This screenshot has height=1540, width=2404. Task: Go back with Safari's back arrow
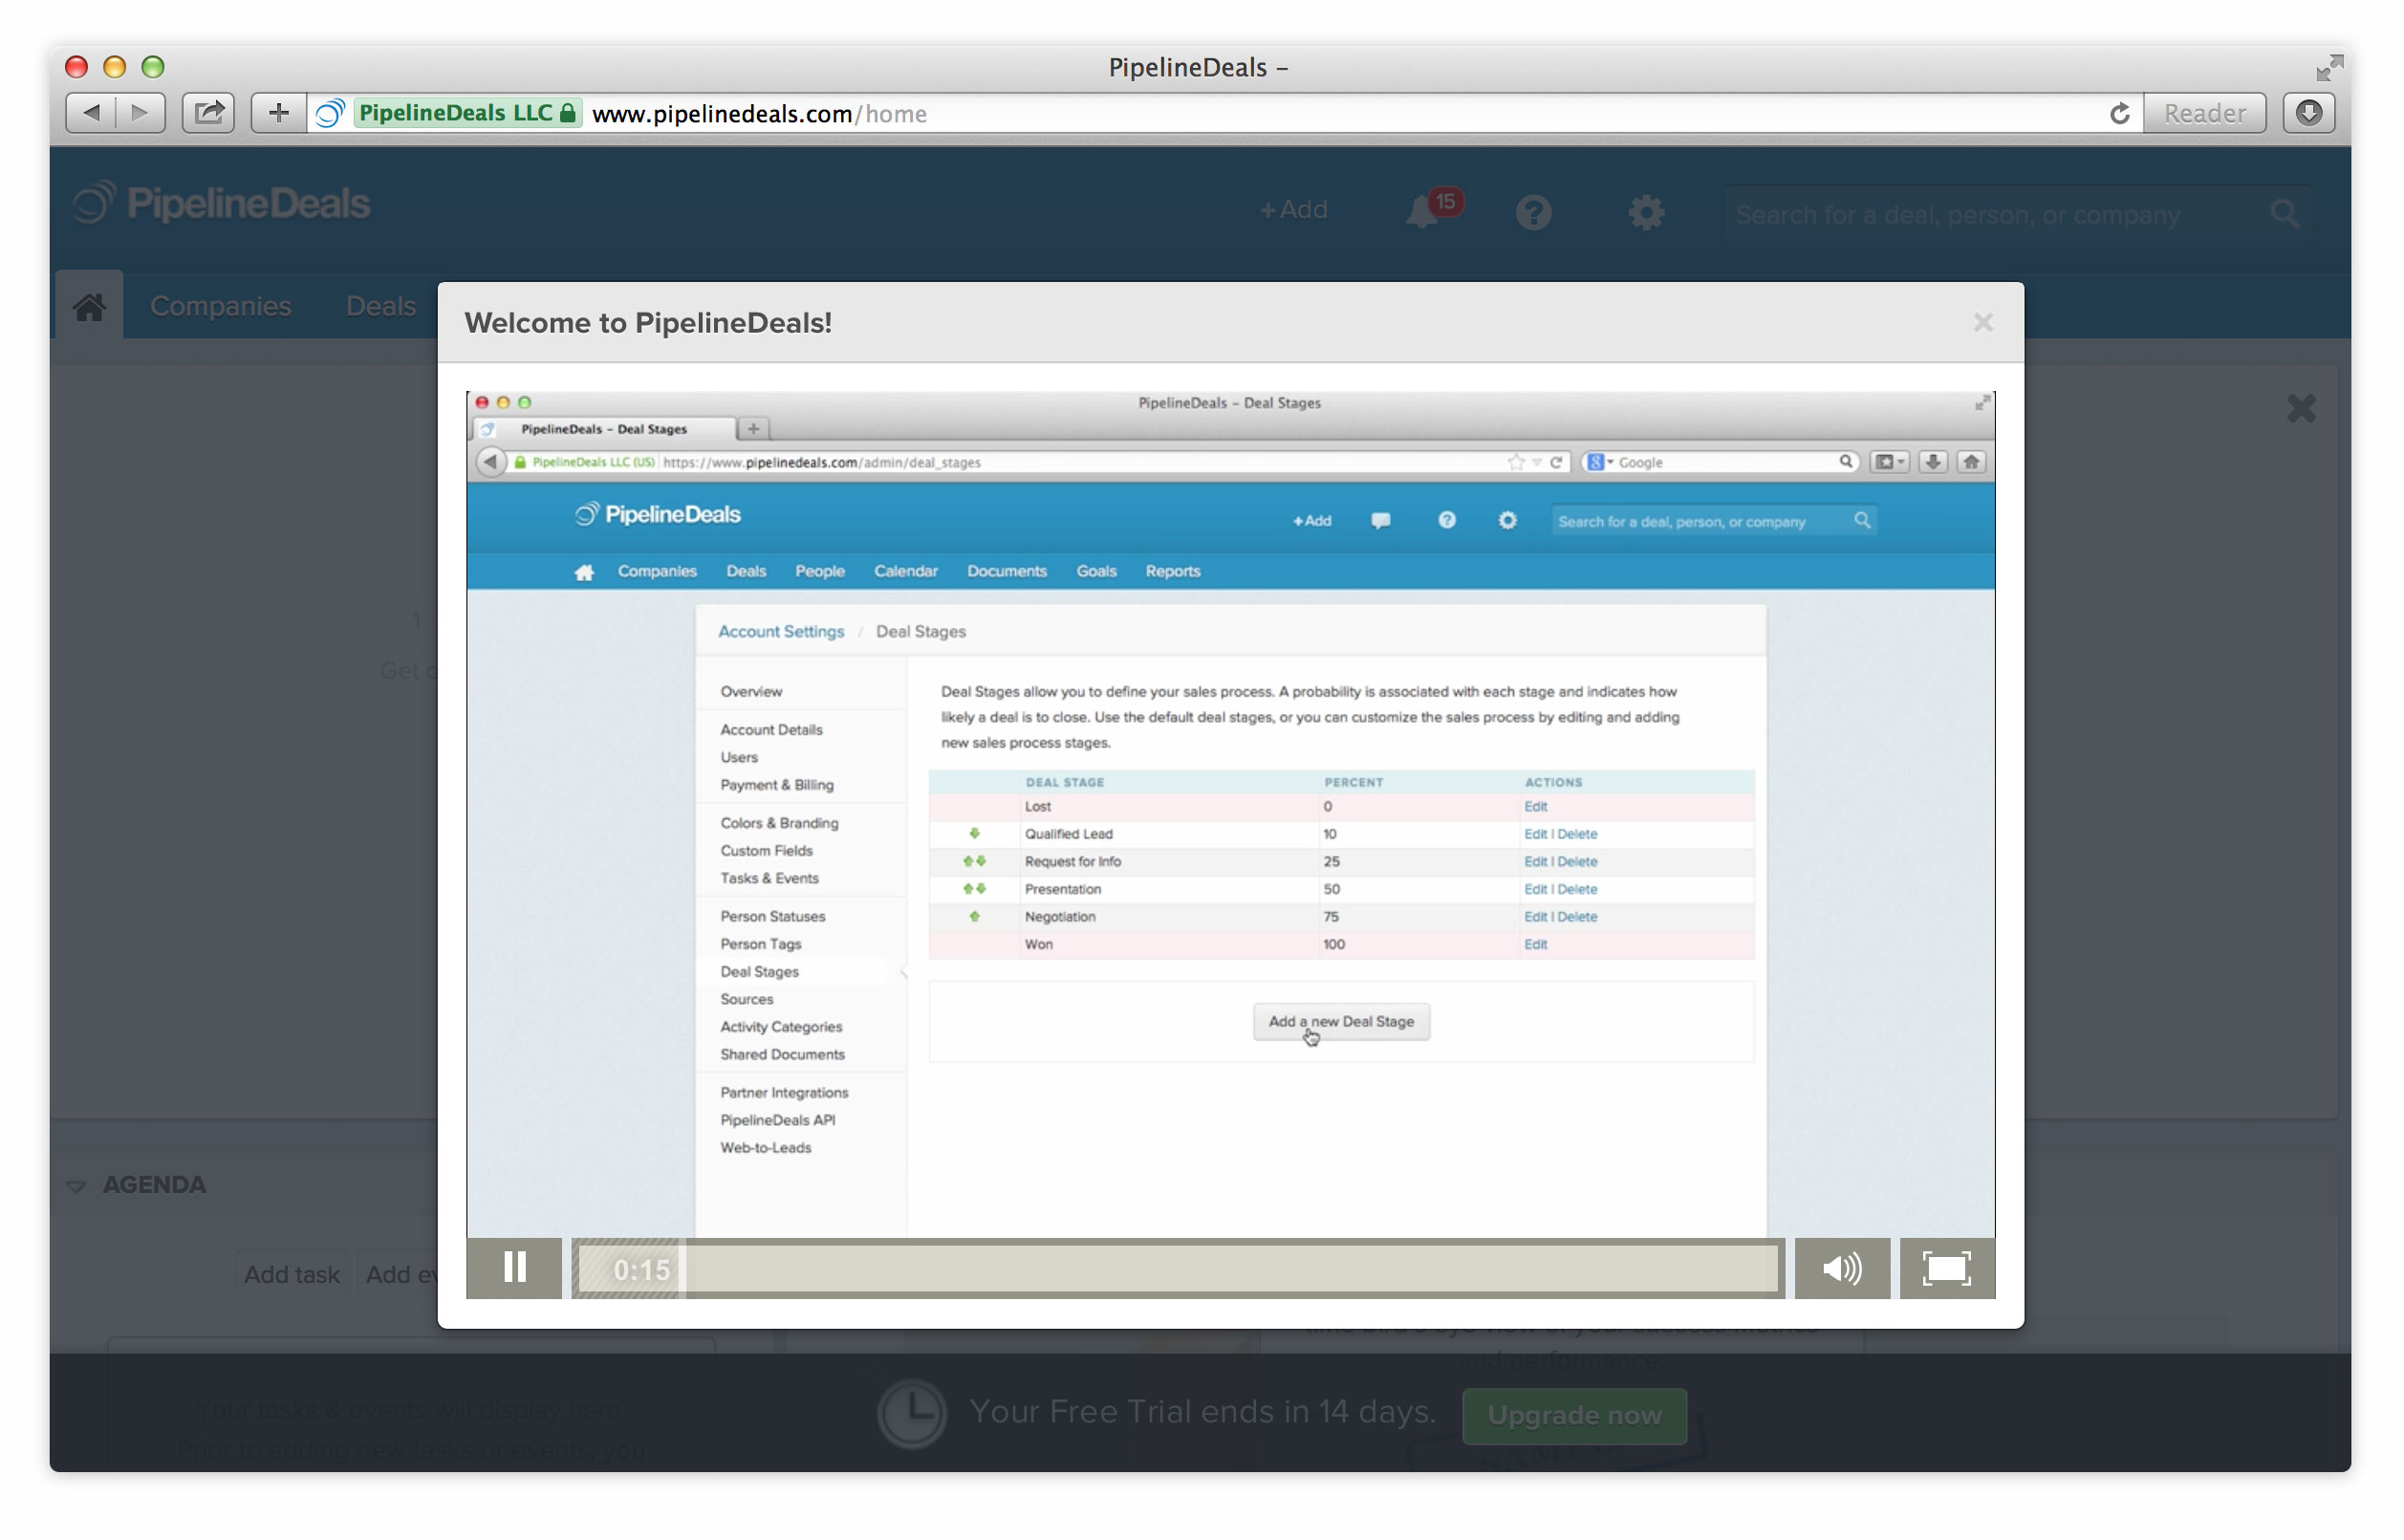(x=91, y=113)
